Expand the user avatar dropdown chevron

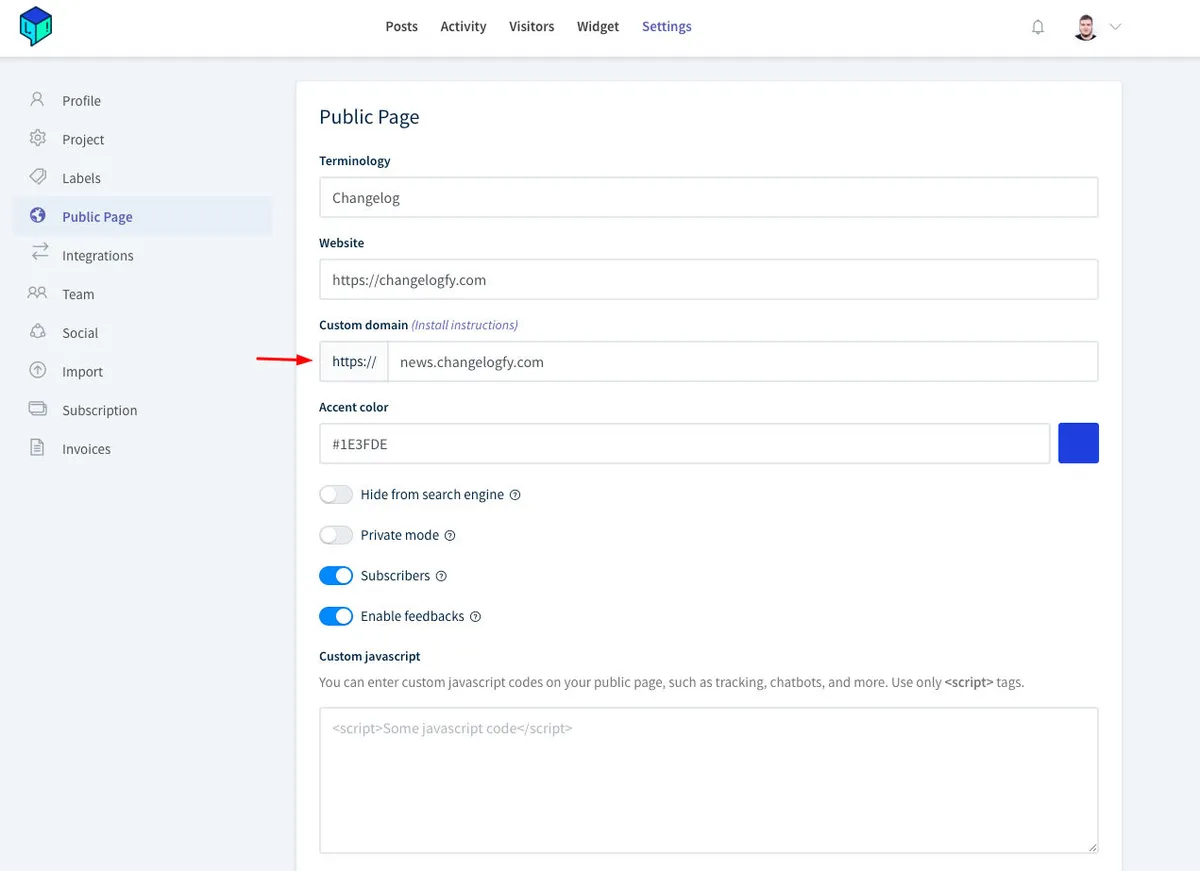(x=1115, y=27)
